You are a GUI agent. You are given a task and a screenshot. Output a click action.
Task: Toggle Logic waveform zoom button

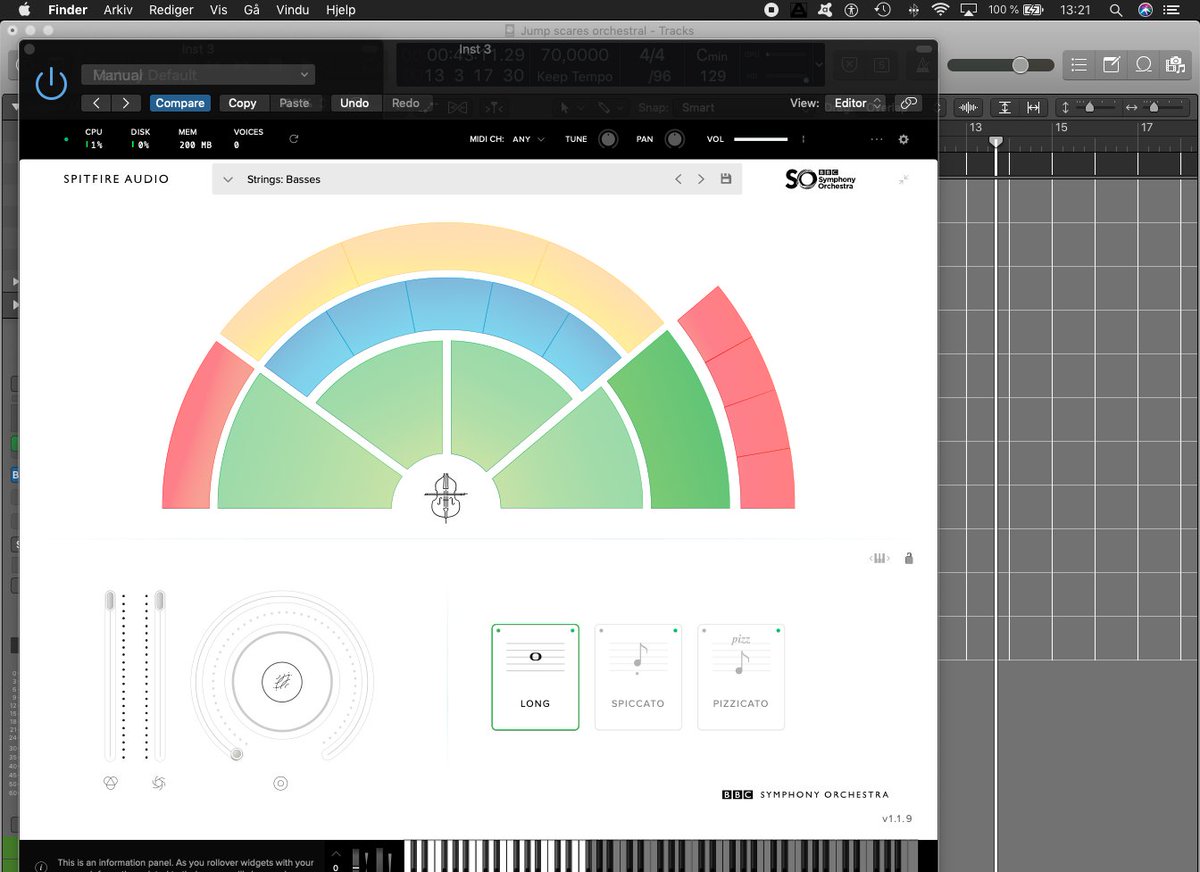968,107
